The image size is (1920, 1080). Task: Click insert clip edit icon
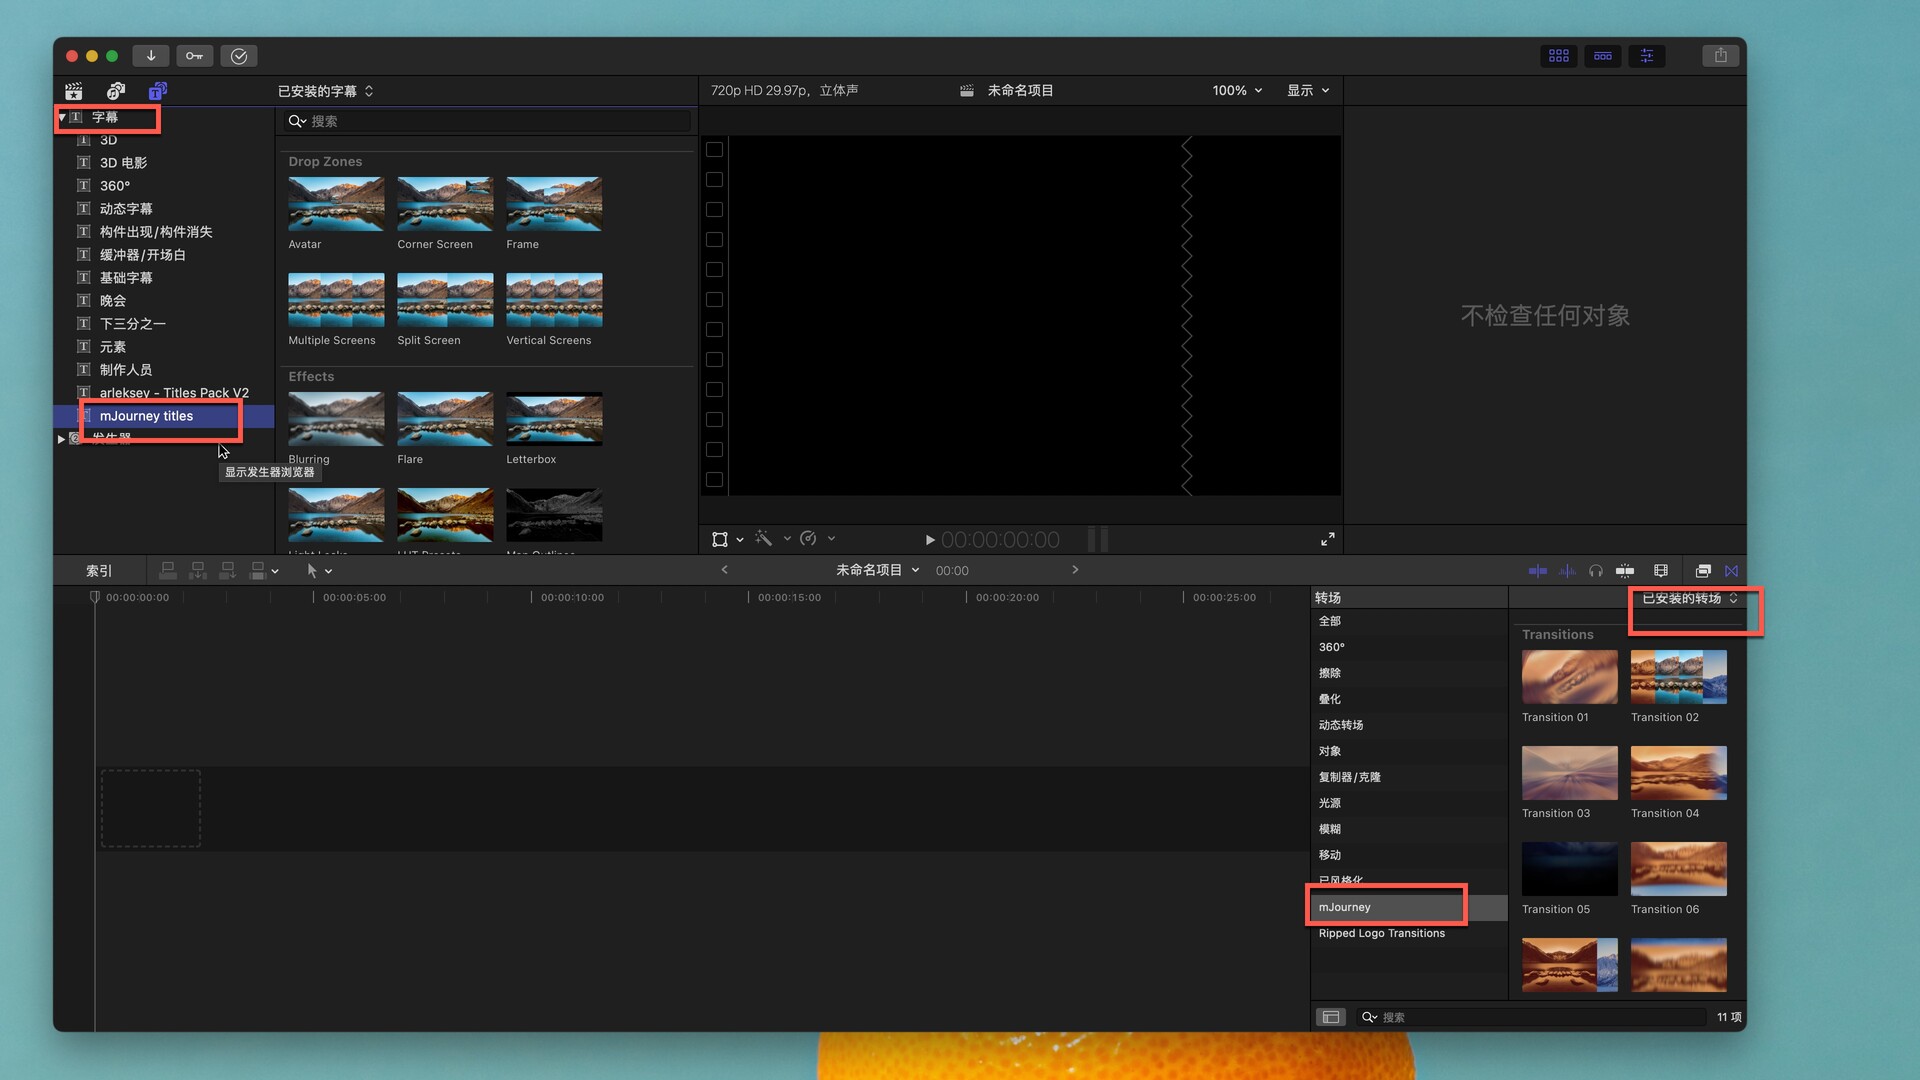[x=198, y=571]
